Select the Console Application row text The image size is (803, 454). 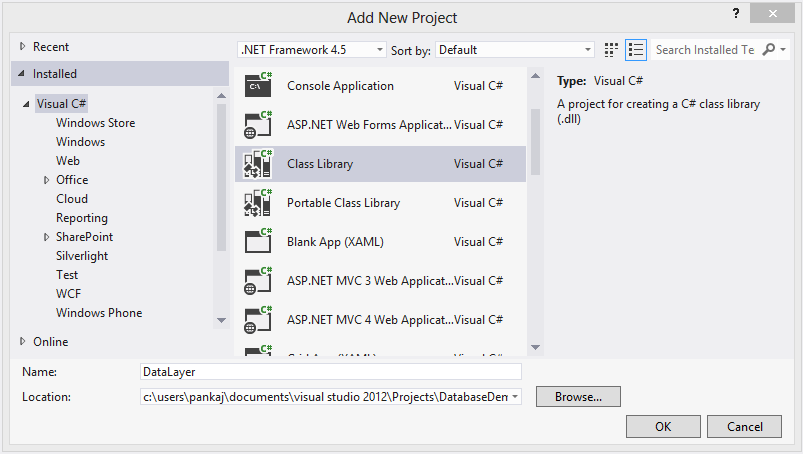pos(341,85)
